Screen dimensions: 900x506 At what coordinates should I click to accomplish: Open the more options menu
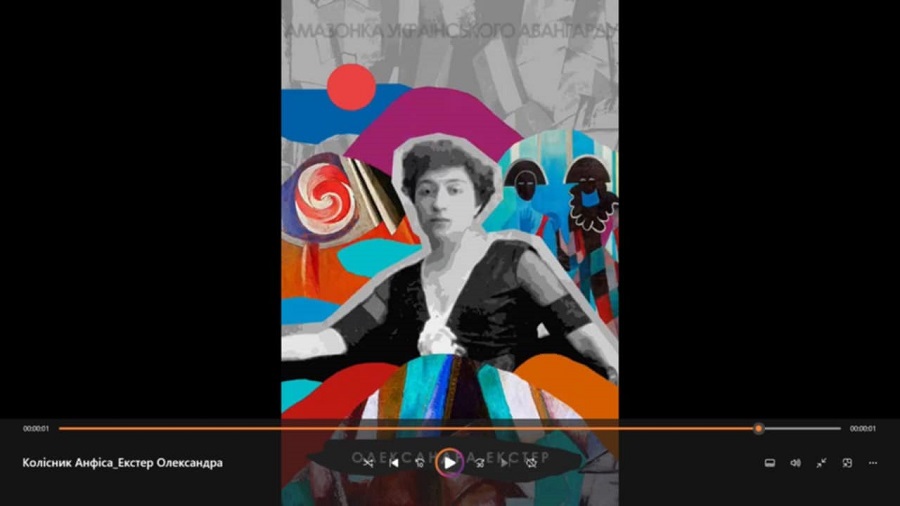click(x=873, y=462)
